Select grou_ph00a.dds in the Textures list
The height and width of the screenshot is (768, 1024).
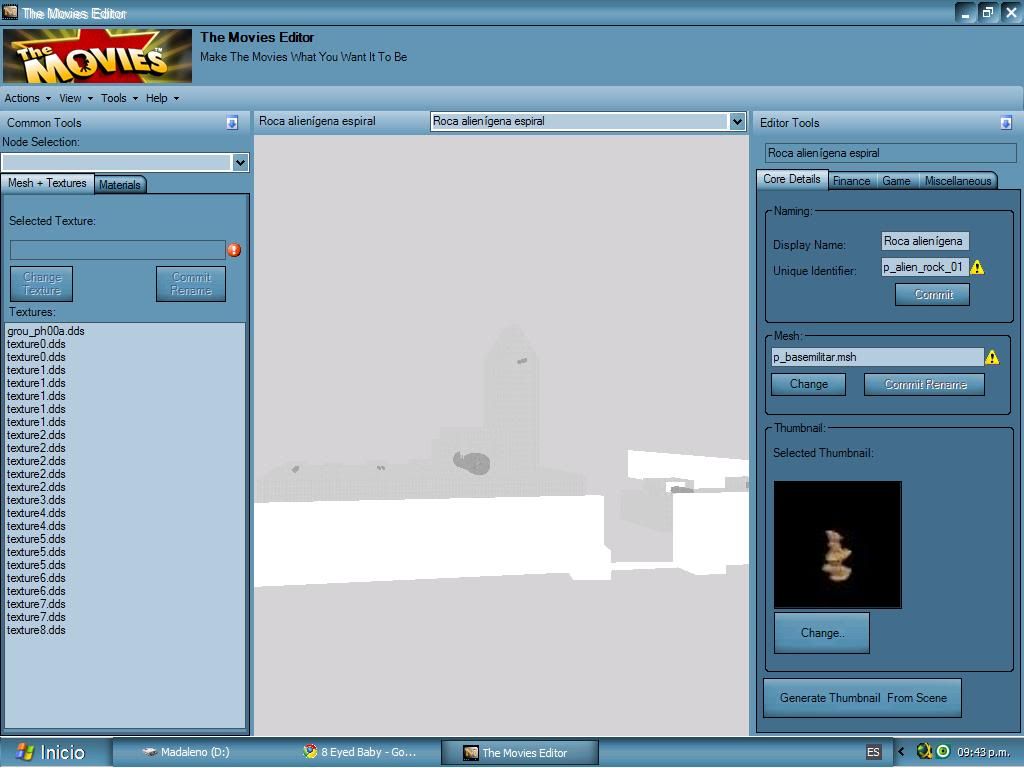point(46,331)
